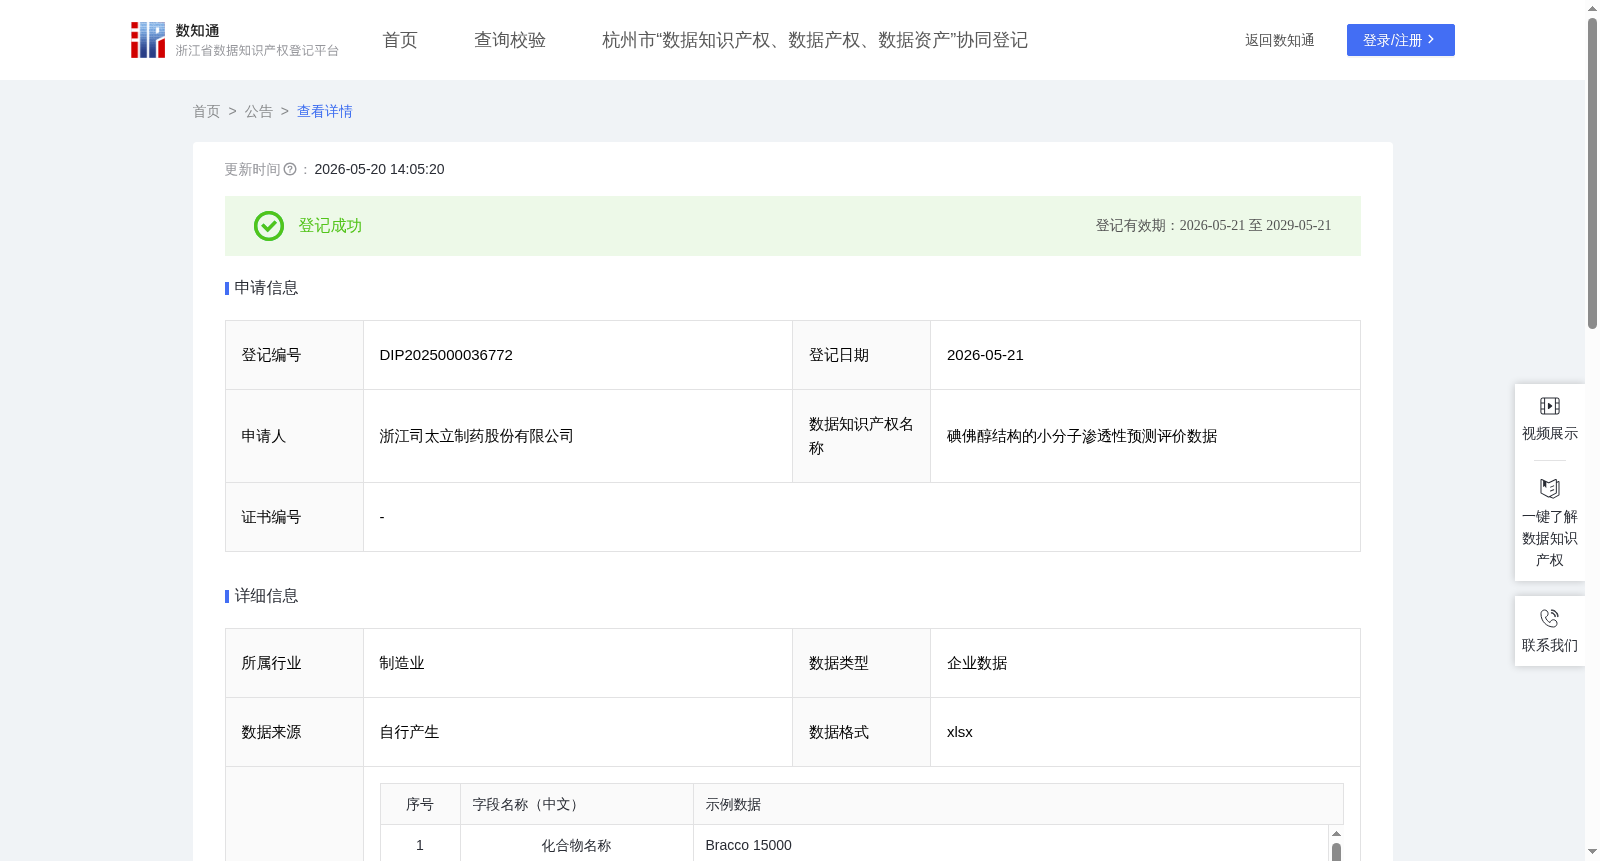This screenshot has width=1600, height=861.
Task: Click the 联系我们 phone icon
Action: pyautogui.click(x=1550, y=618)
